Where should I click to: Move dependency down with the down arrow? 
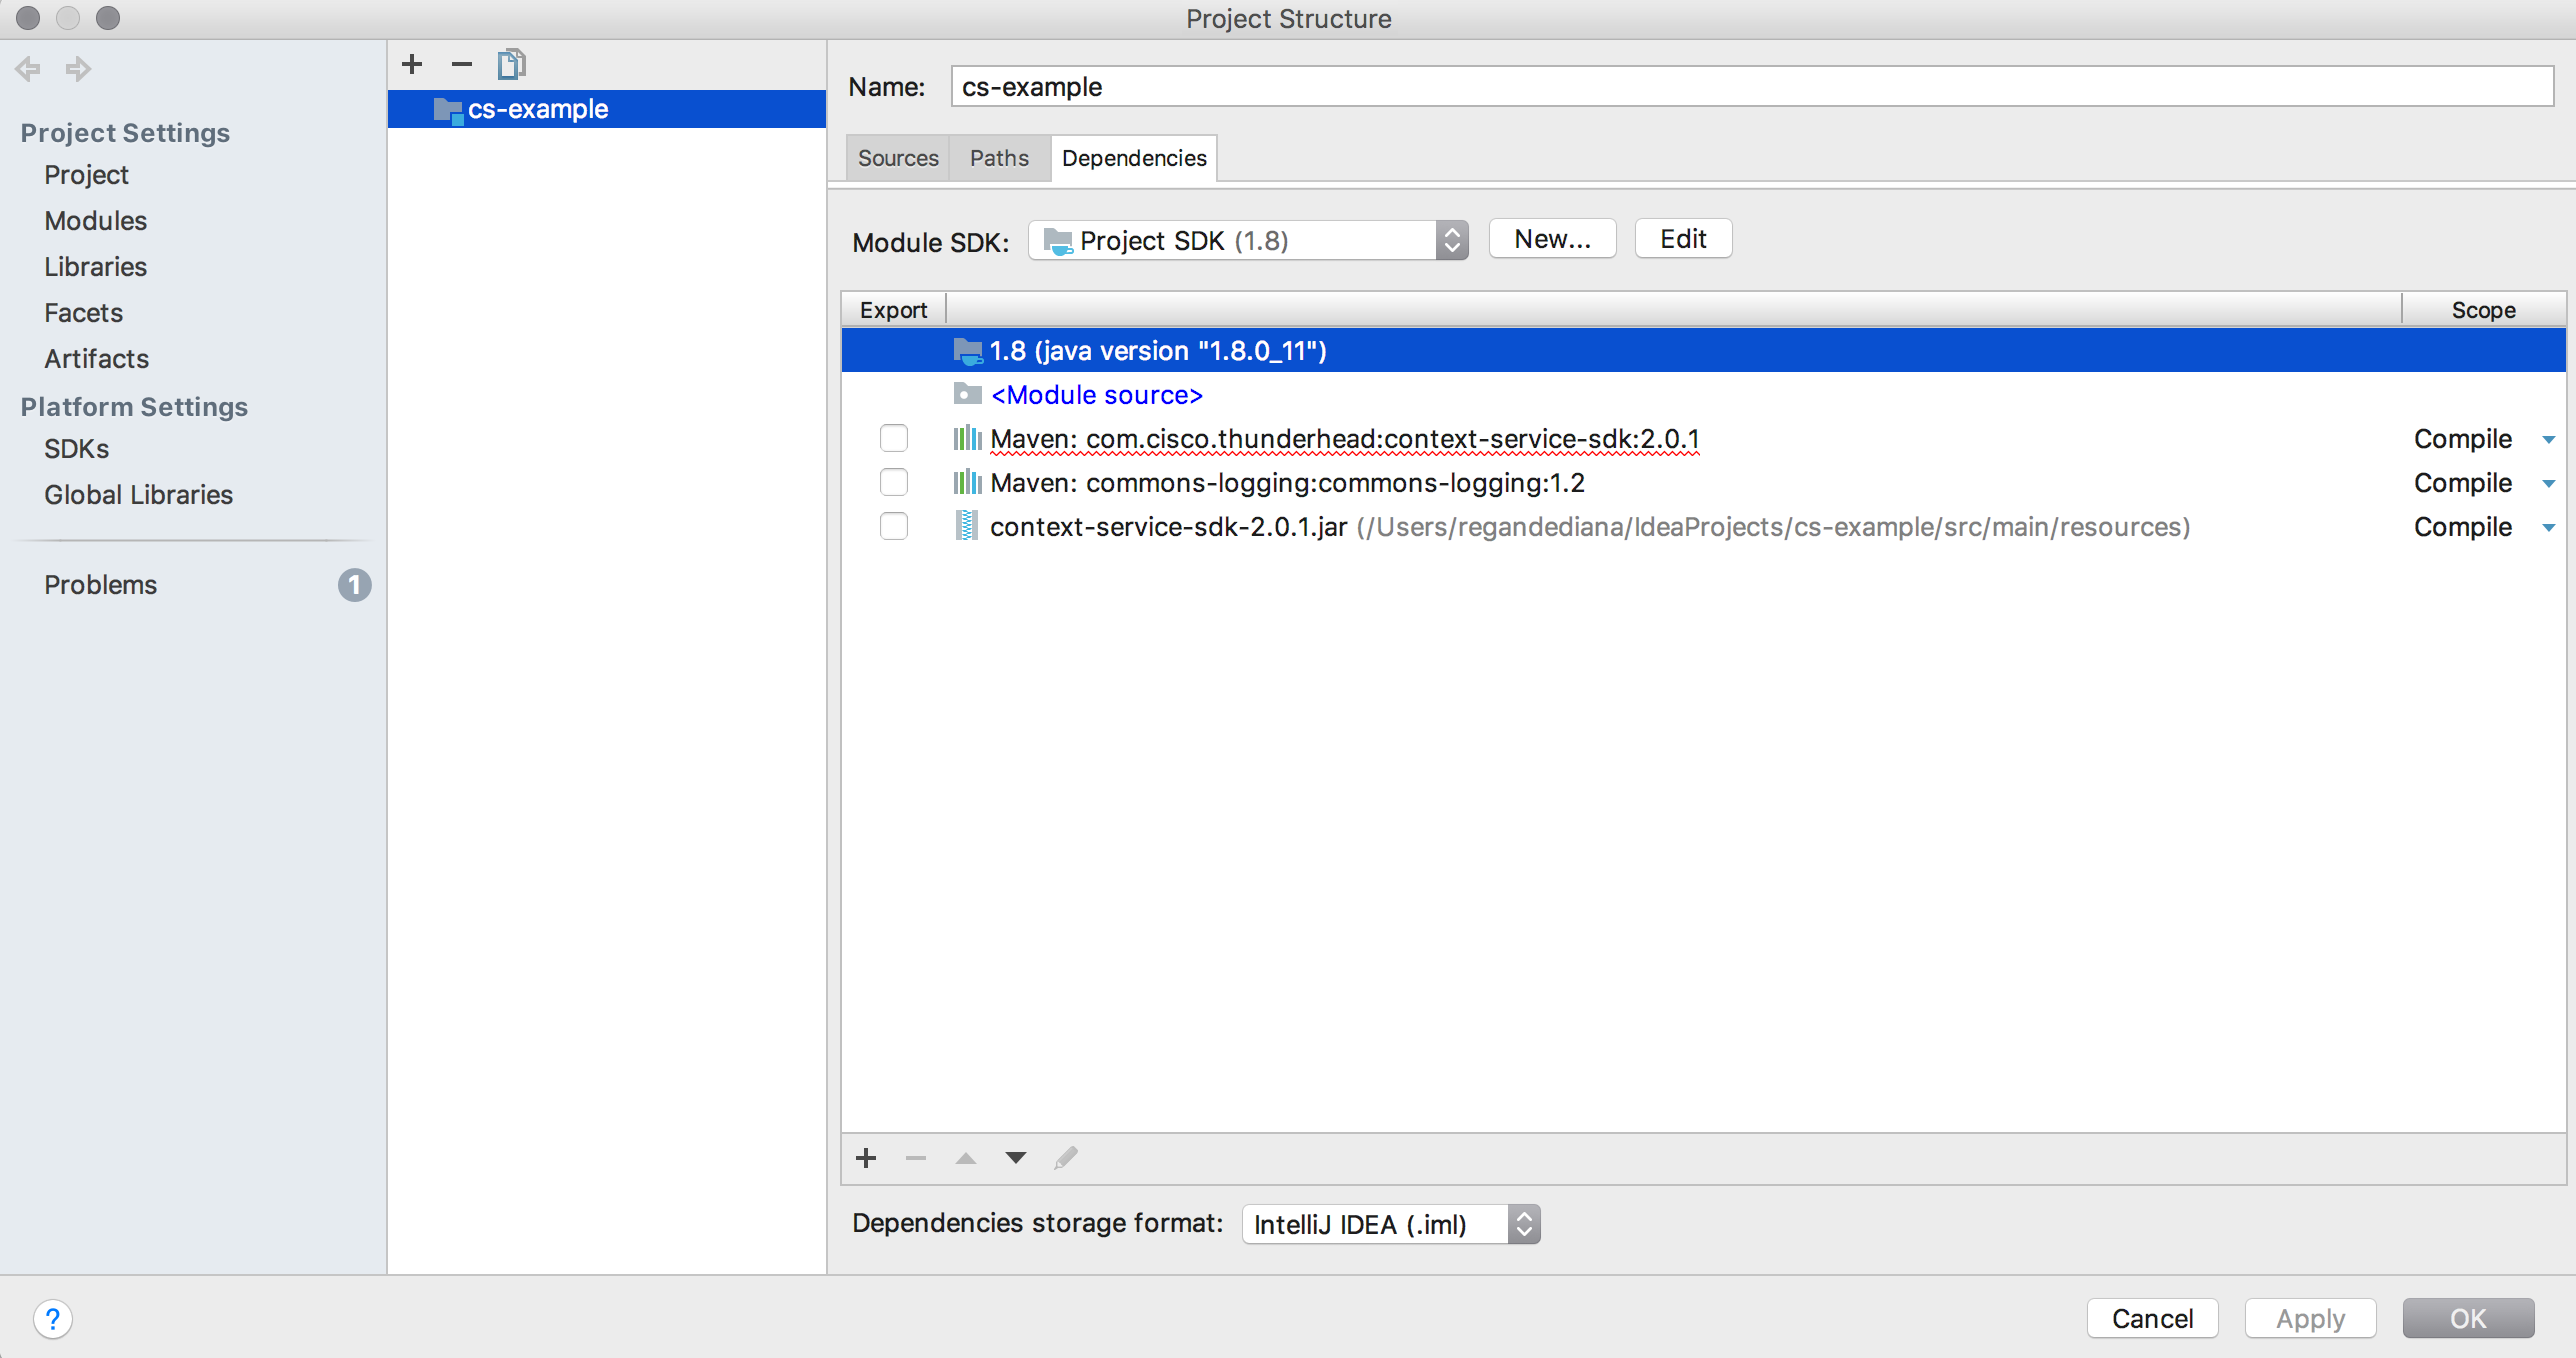[x=1016, y=1158]
